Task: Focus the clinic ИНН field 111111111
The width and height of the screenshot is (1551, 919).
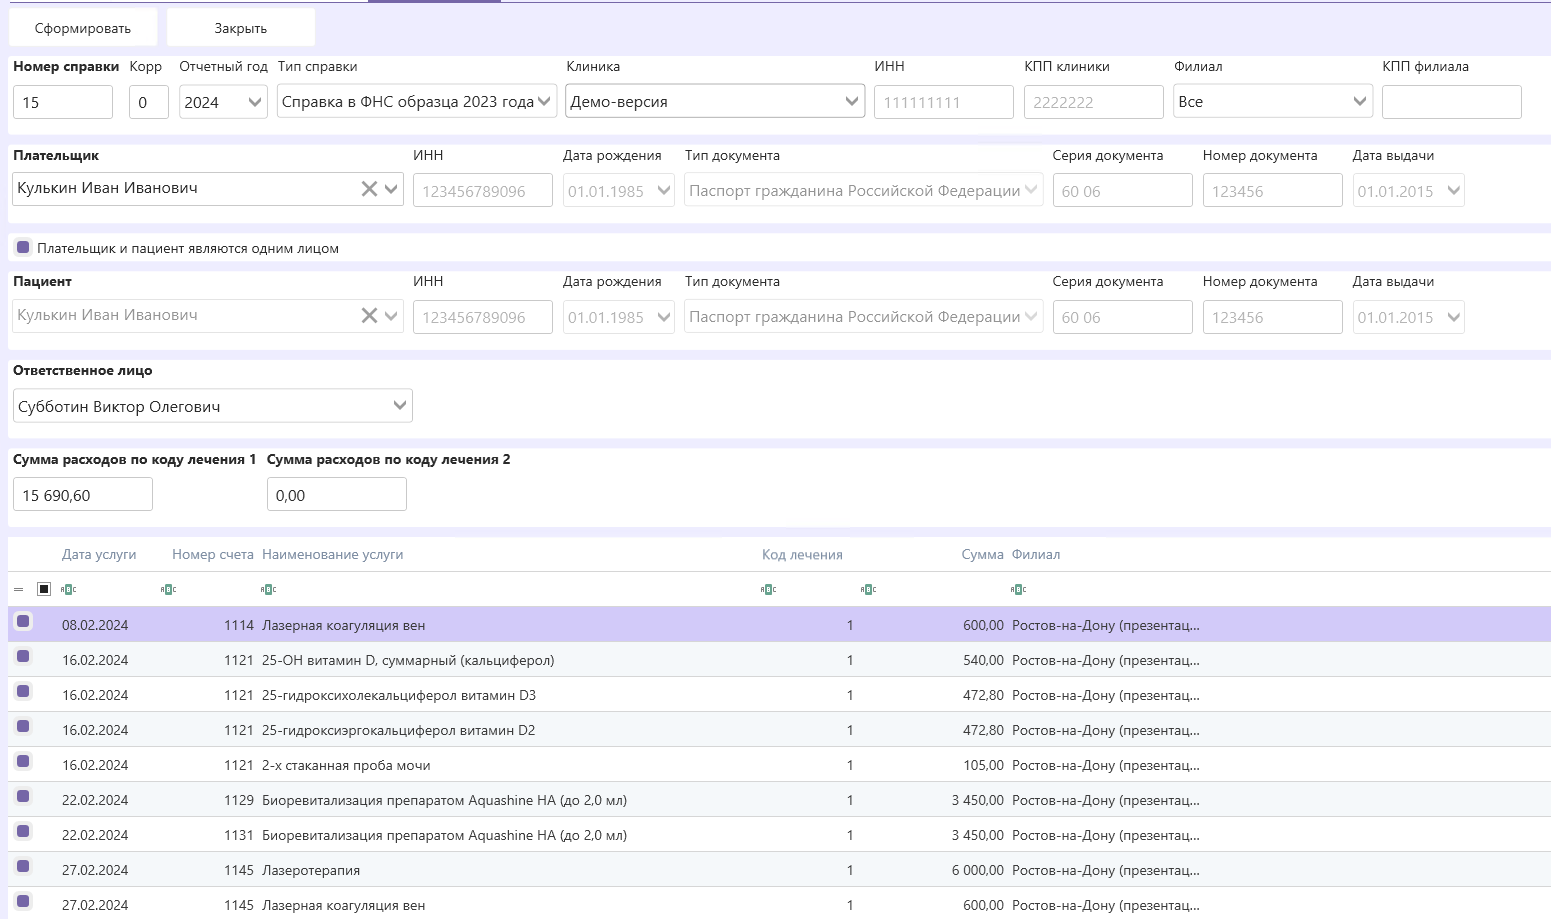Action: [x=944, y=102]
